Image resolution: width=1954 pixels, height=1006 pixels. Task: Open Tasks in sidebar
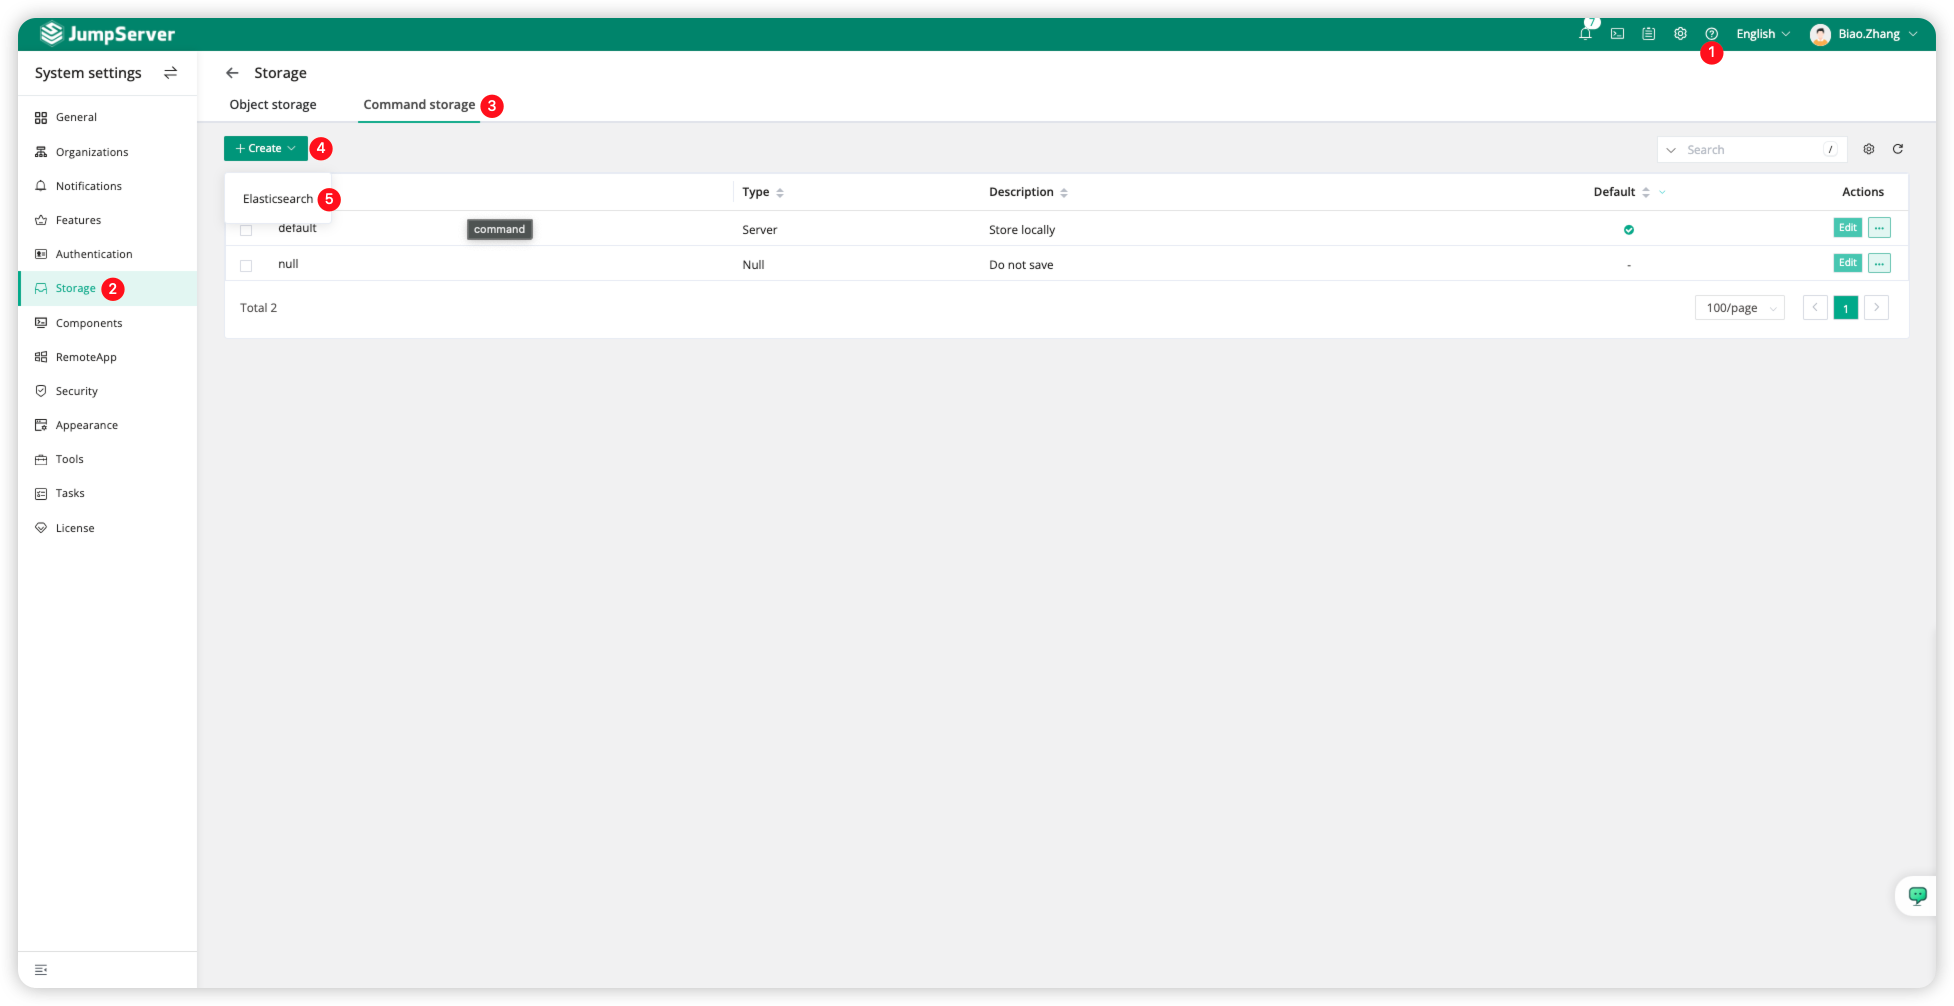(108, 493)
